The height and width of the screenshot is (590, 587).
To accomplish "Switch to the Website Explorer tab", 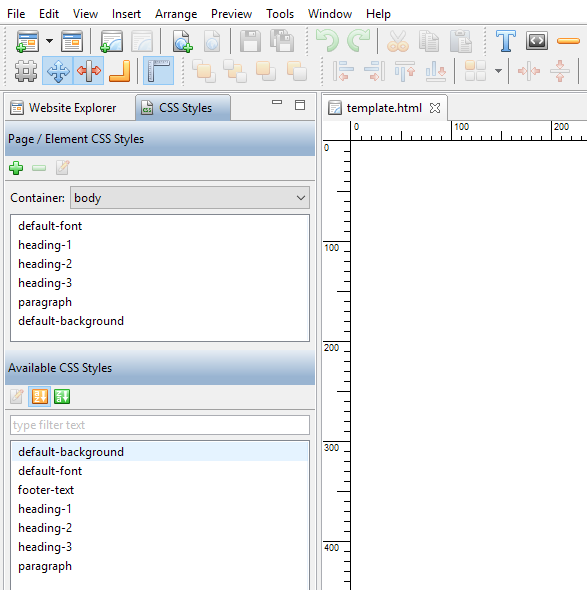I will pyautogui.click(x=64, y=108).
